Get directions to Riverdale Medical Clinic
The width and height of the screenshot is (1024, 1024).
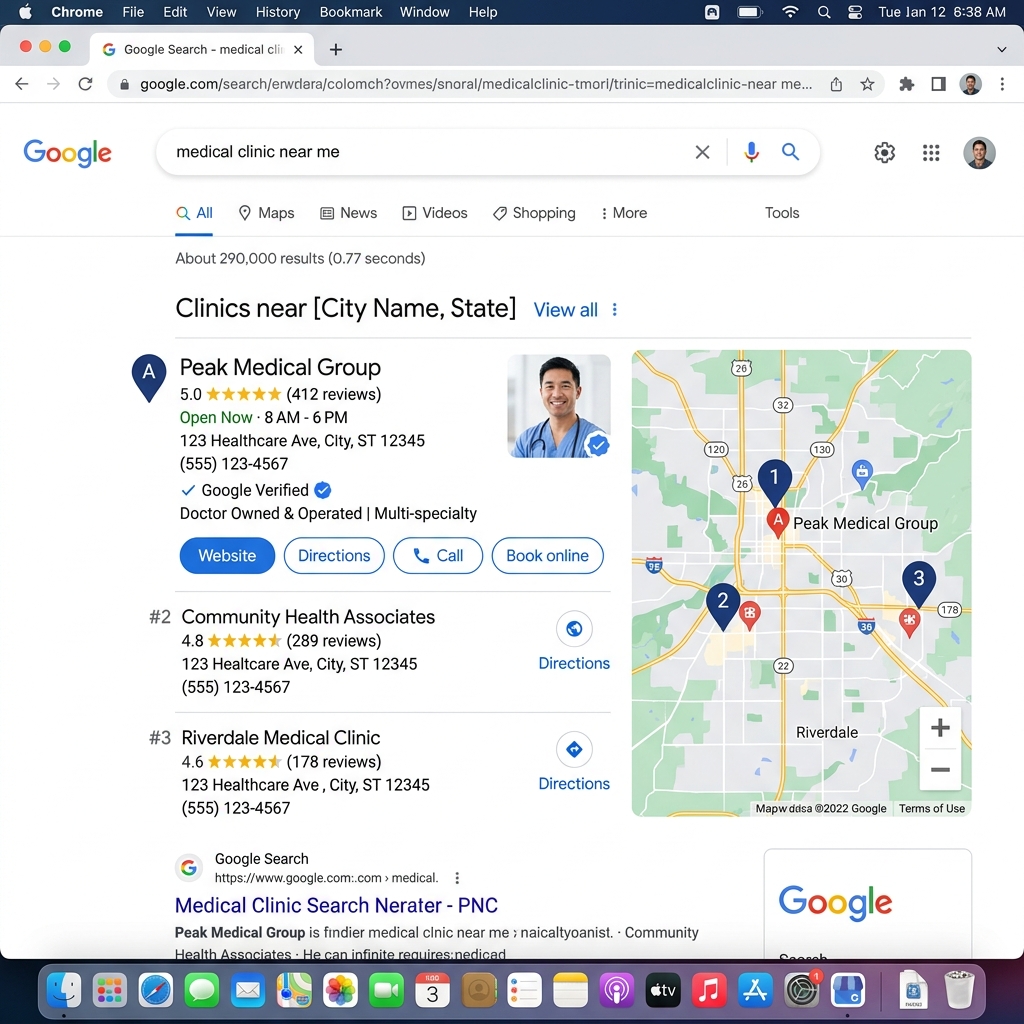574,763
